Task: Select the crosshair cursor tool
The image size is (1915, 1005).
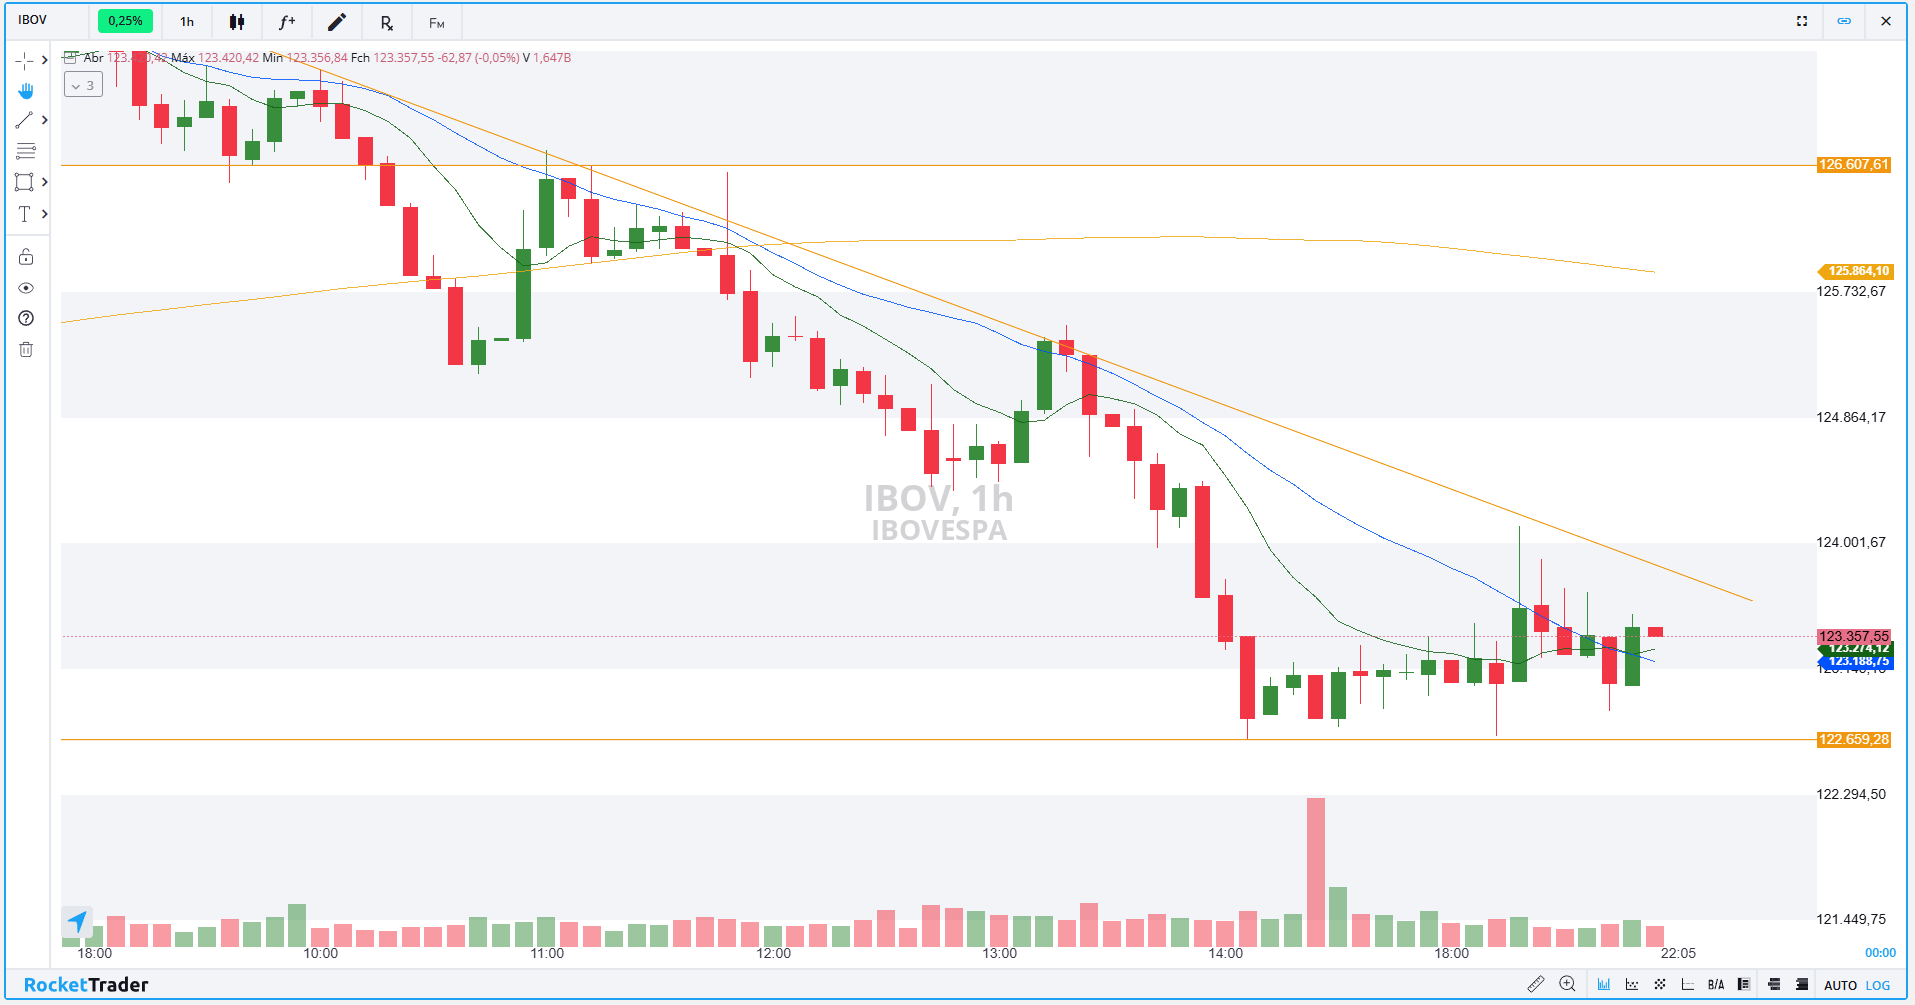Action: pyautogui.click(x=24, y=60)
